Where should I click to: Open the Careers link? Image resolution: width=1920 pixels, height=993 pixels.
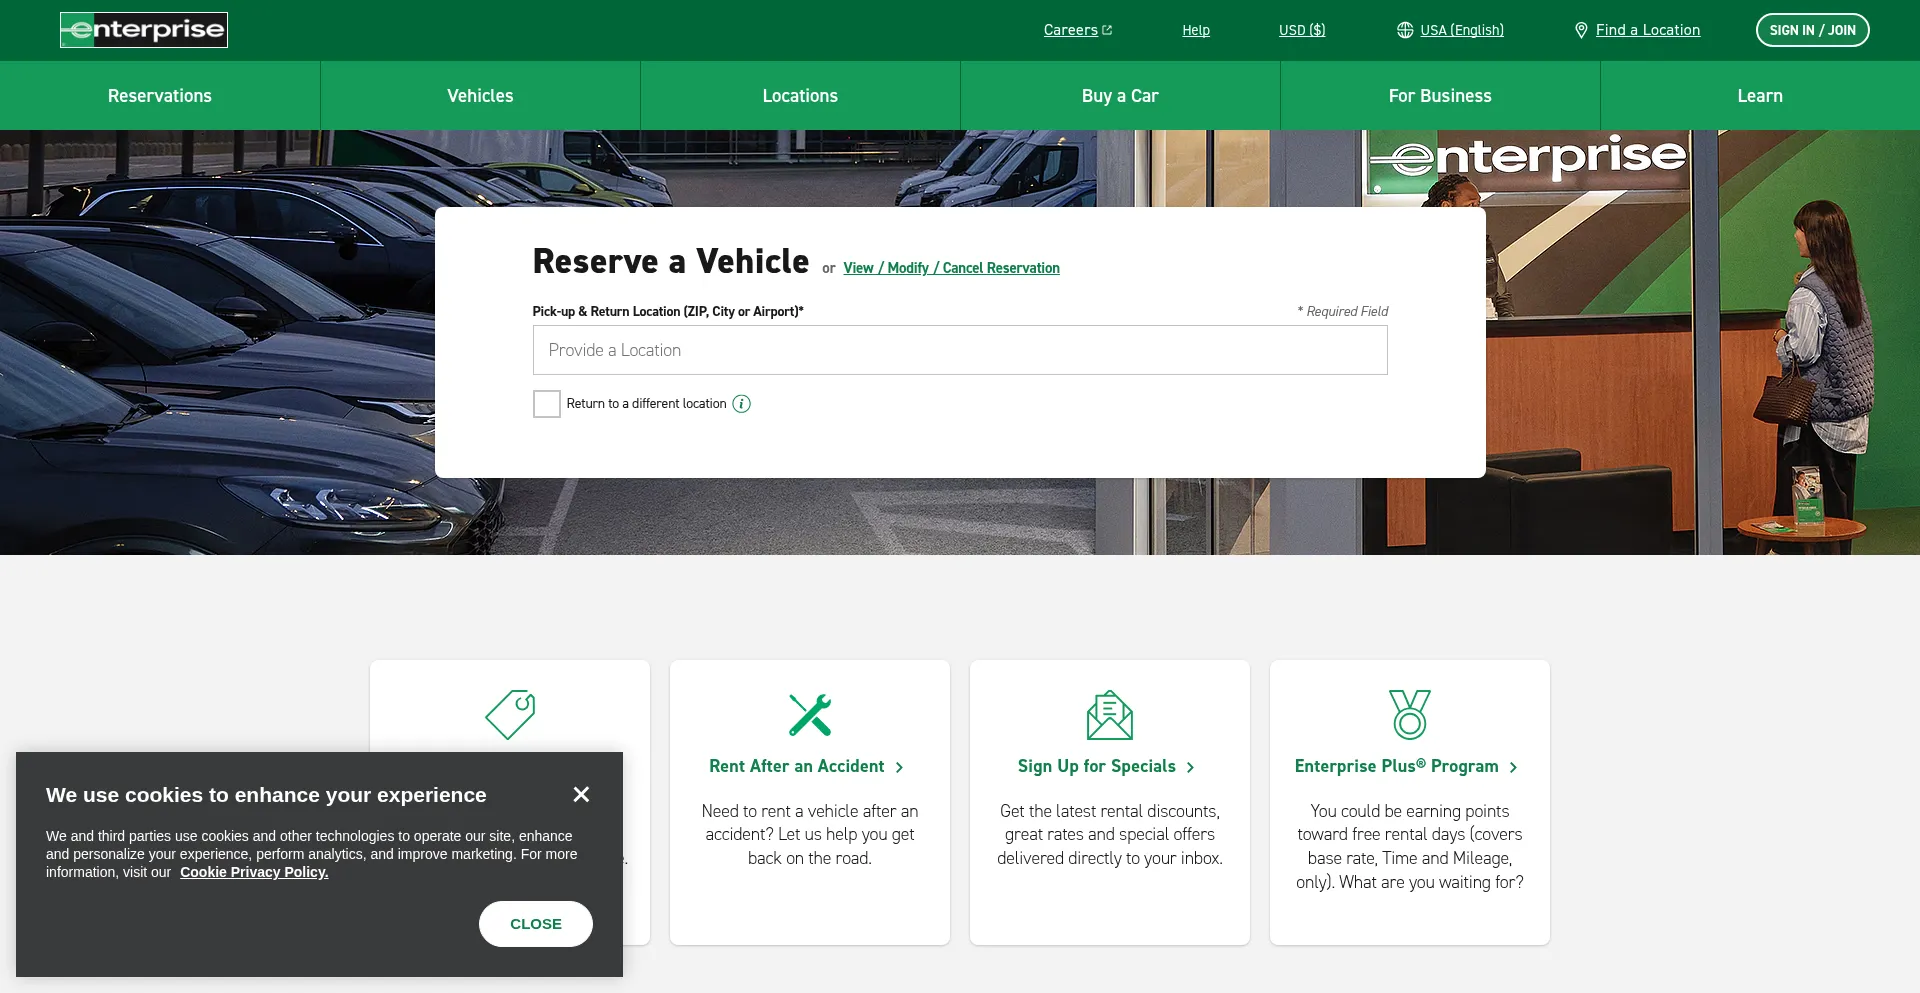pyautogui.click(x=1070, y=30)
